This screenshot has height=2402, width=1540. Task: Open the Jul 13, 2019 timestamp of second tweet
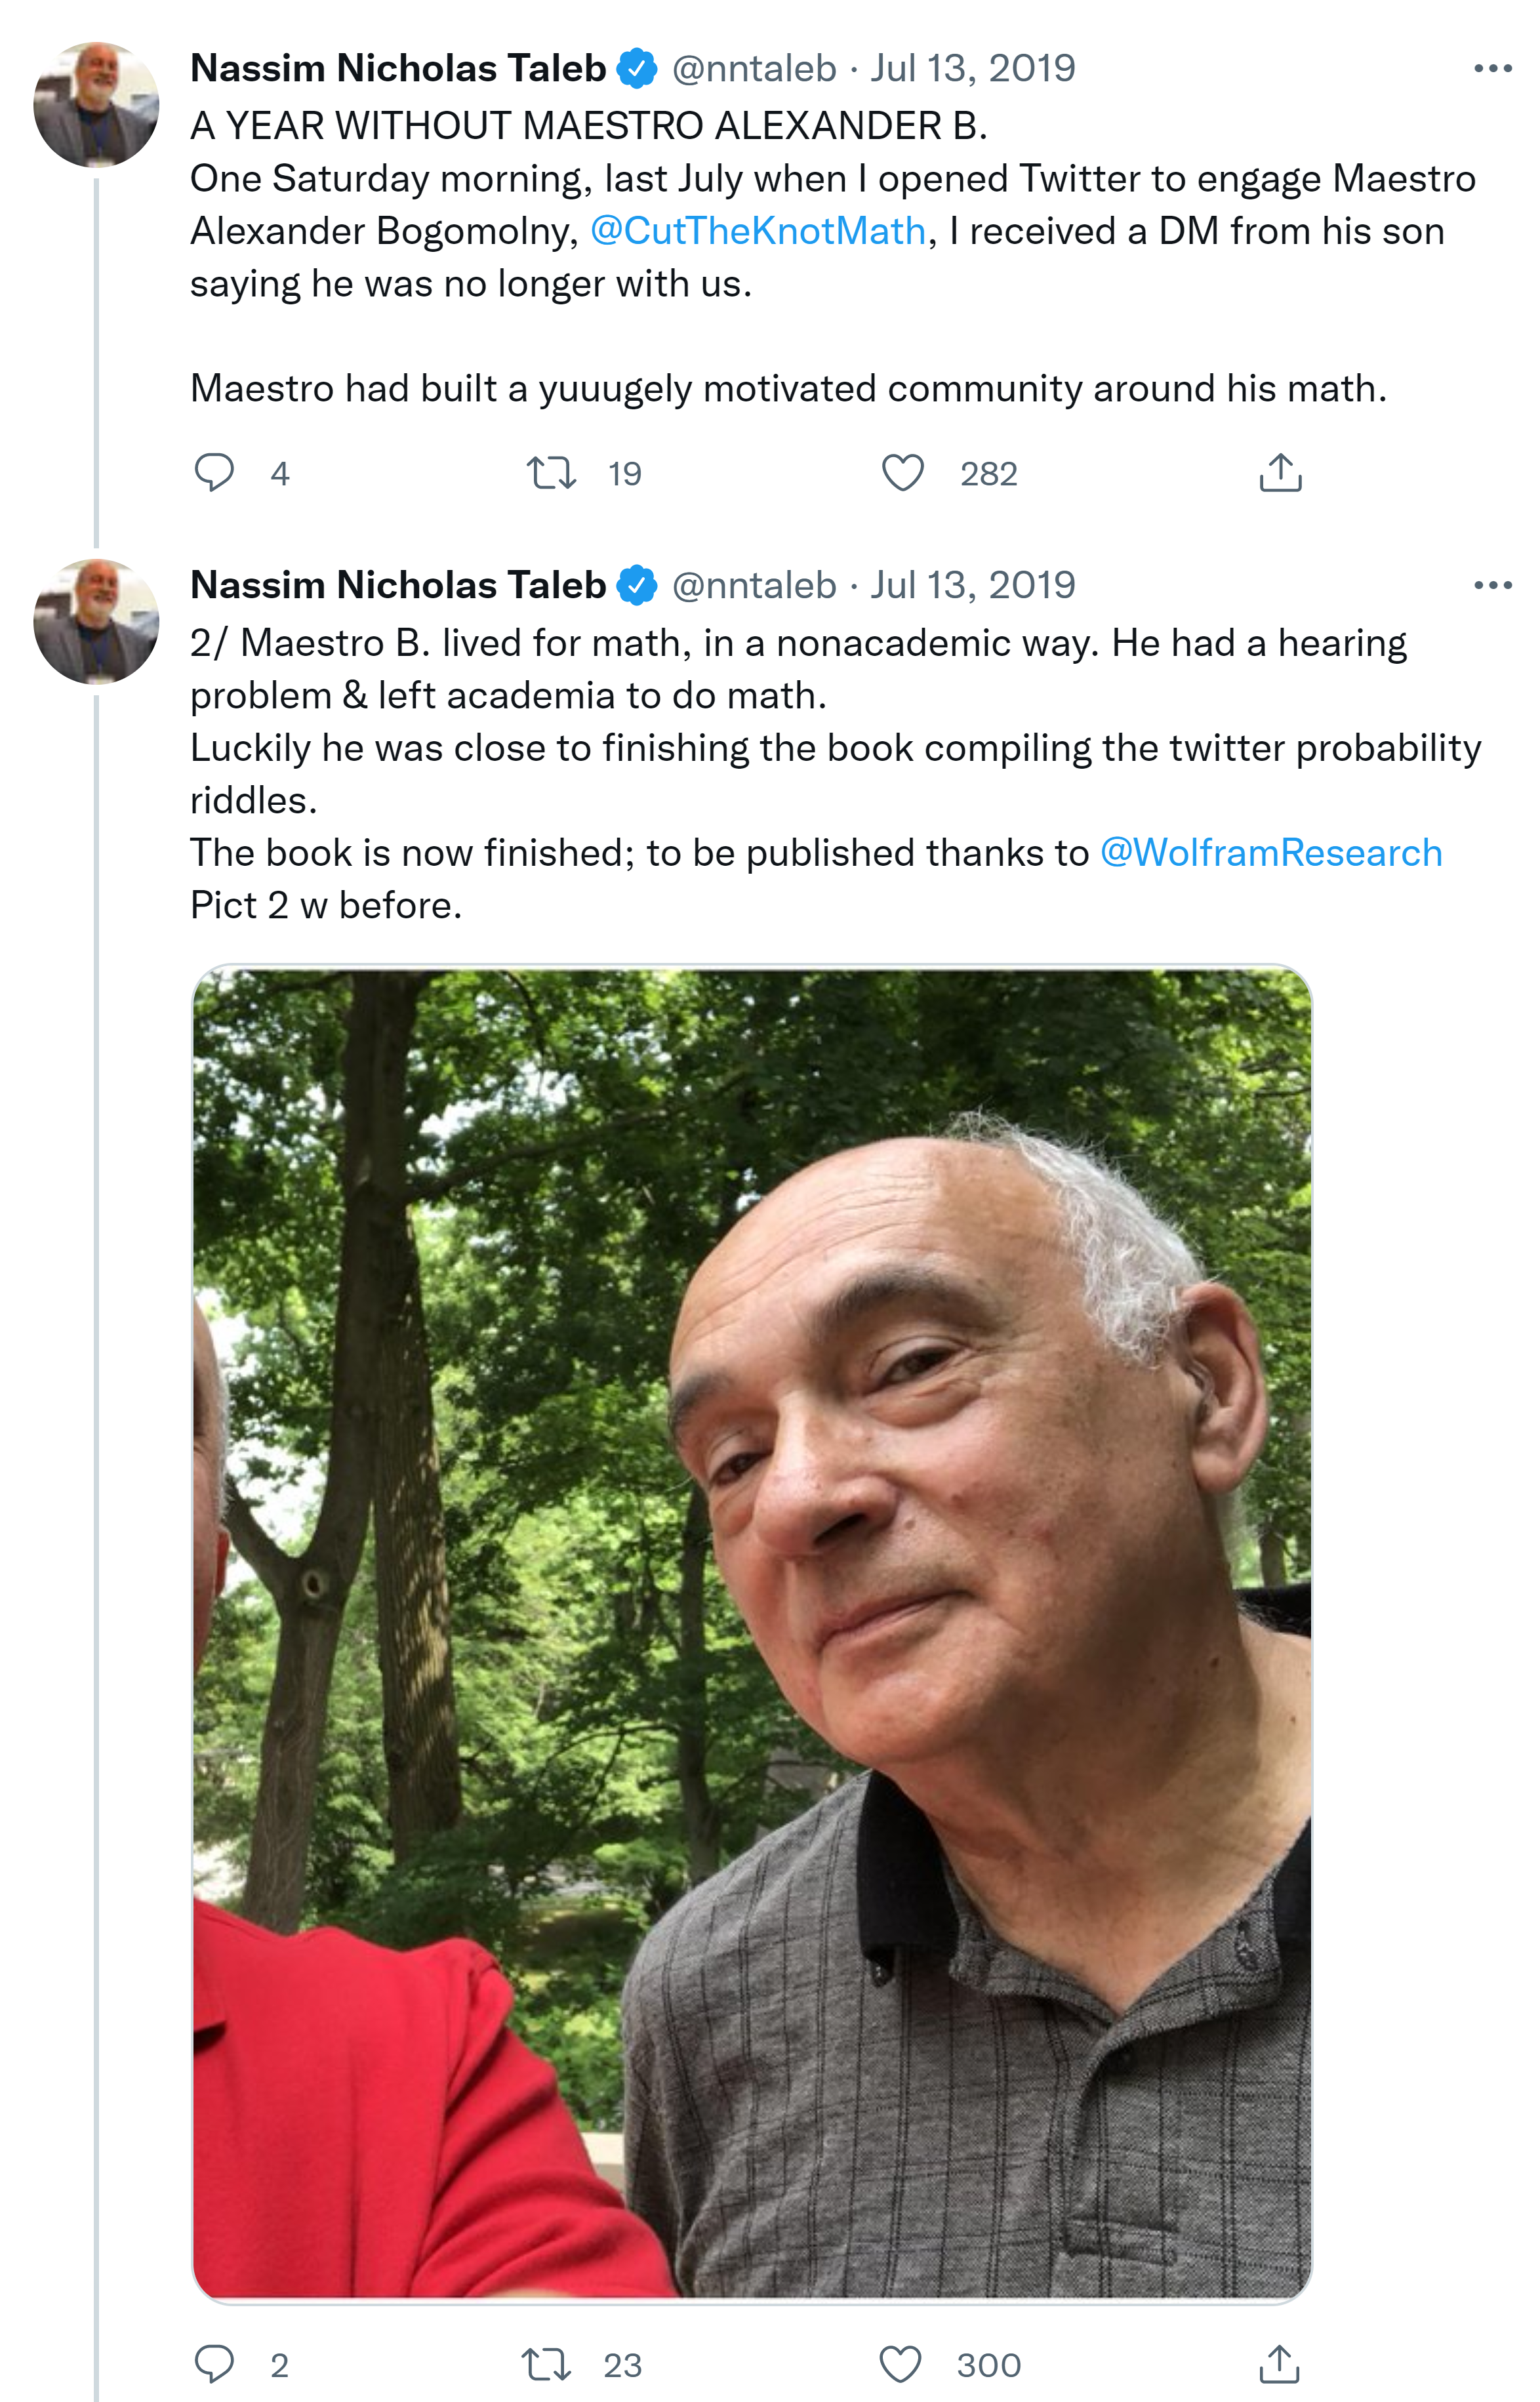972,585
